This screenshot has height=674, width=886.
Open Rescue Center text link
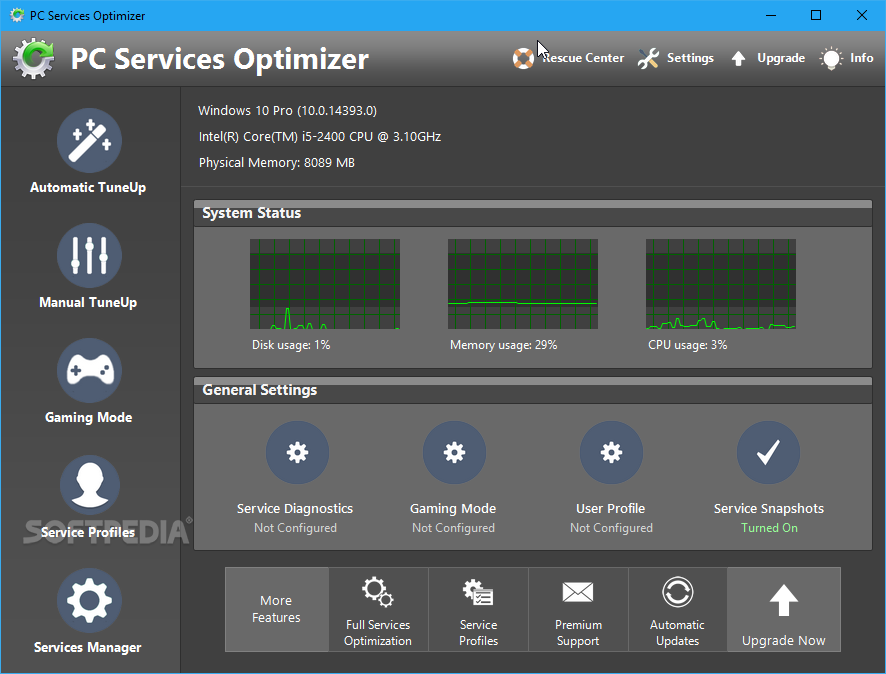(583, 58)
